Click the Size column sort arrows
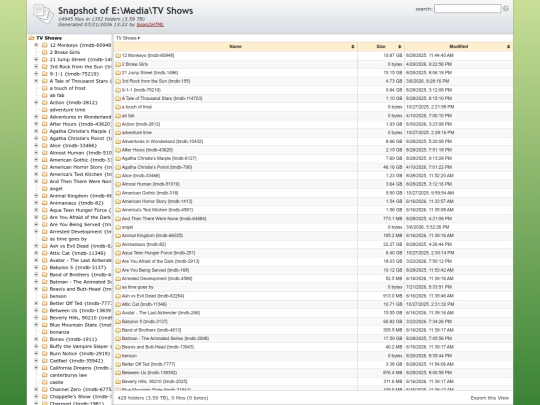The width and height of the screenshot is (540, 405). (x=399, y=46)
